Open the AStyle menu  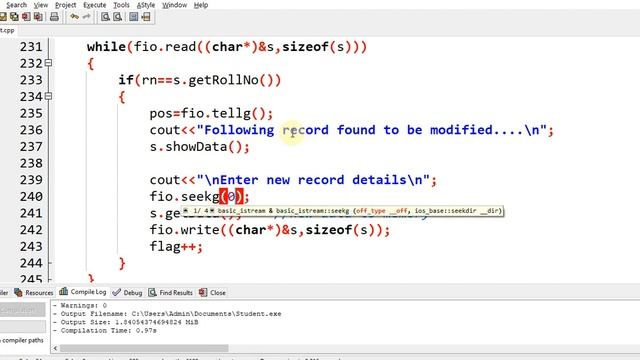point(146,5)
